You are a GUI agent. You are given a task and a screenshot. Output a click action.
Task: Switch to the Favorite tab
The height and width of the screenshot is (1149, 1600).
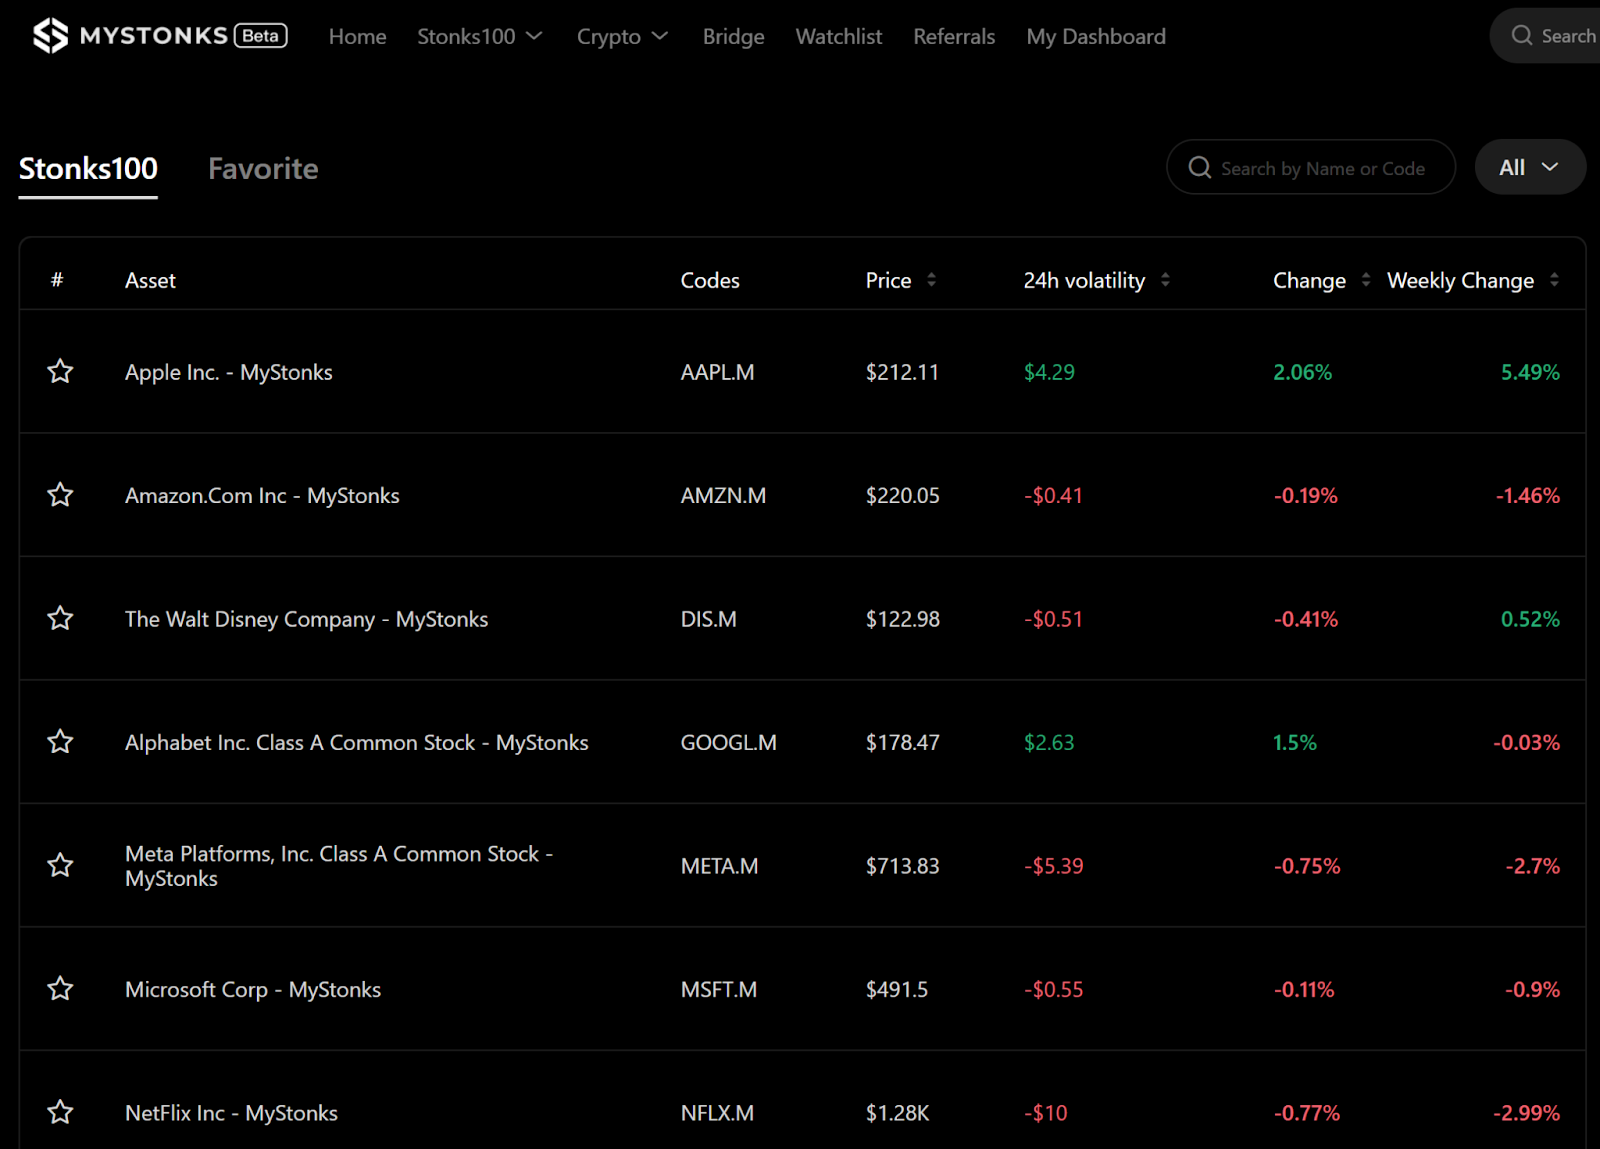coord(263,169)
